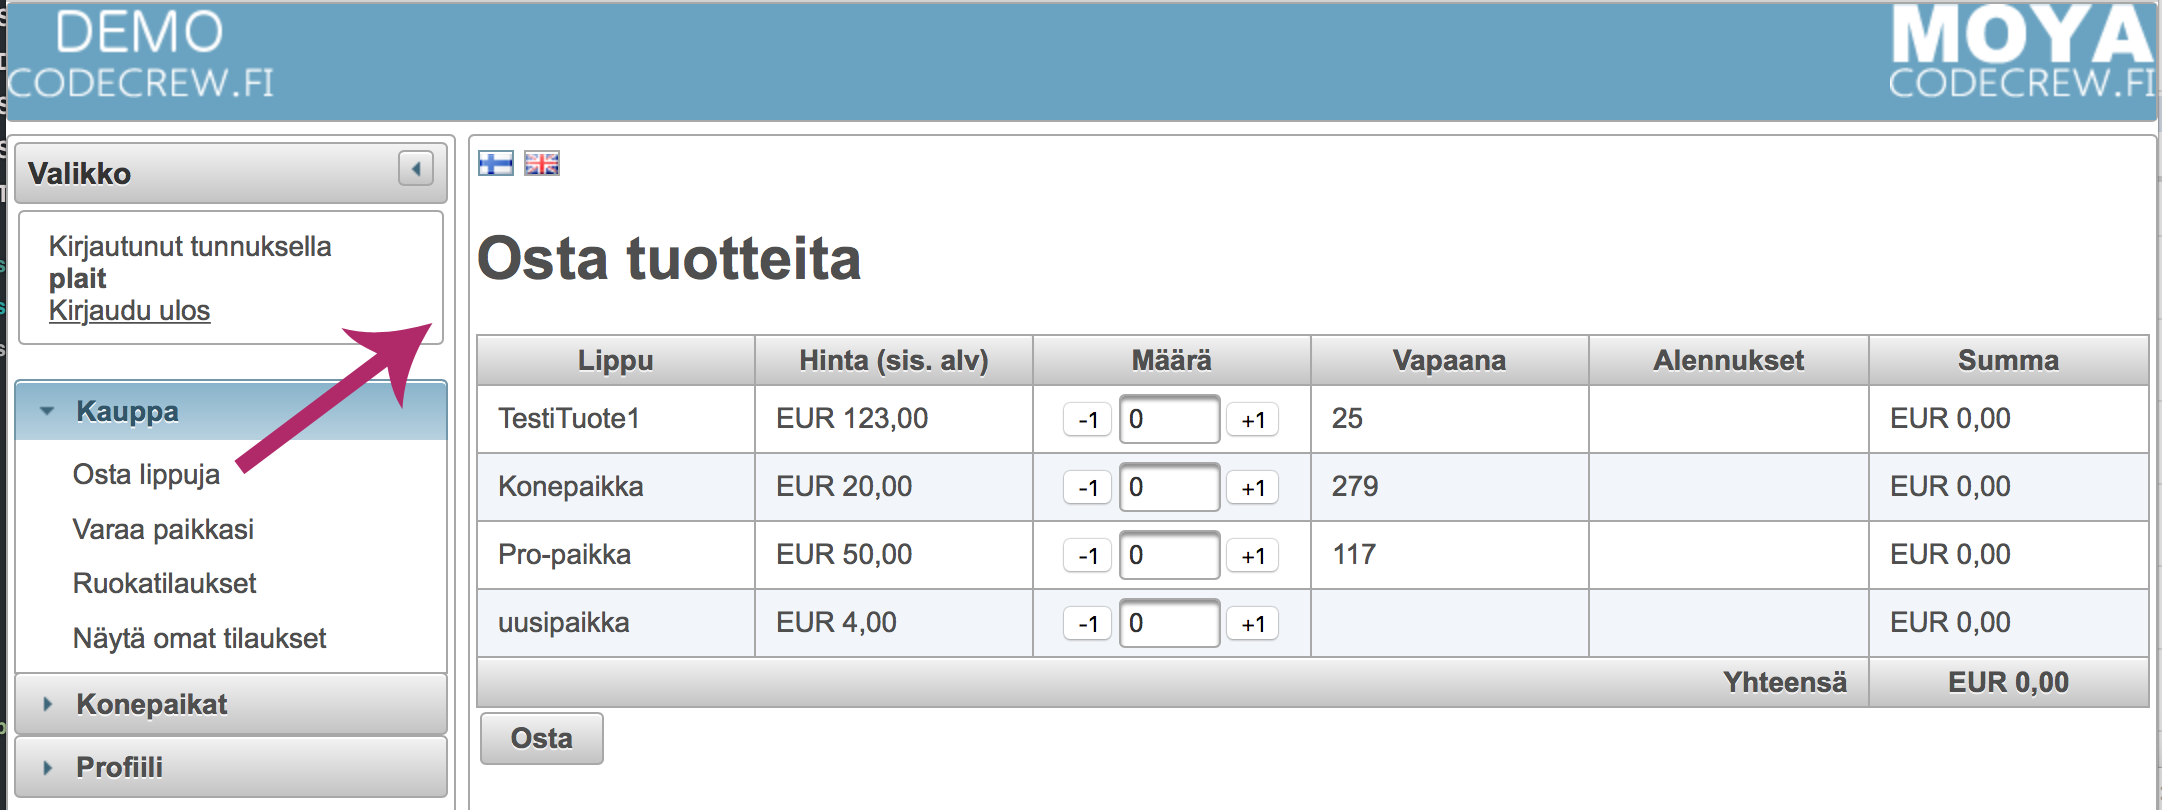Open Näytä omat tilaukset
Screen dimensions: 2162x810
[199, 638]
